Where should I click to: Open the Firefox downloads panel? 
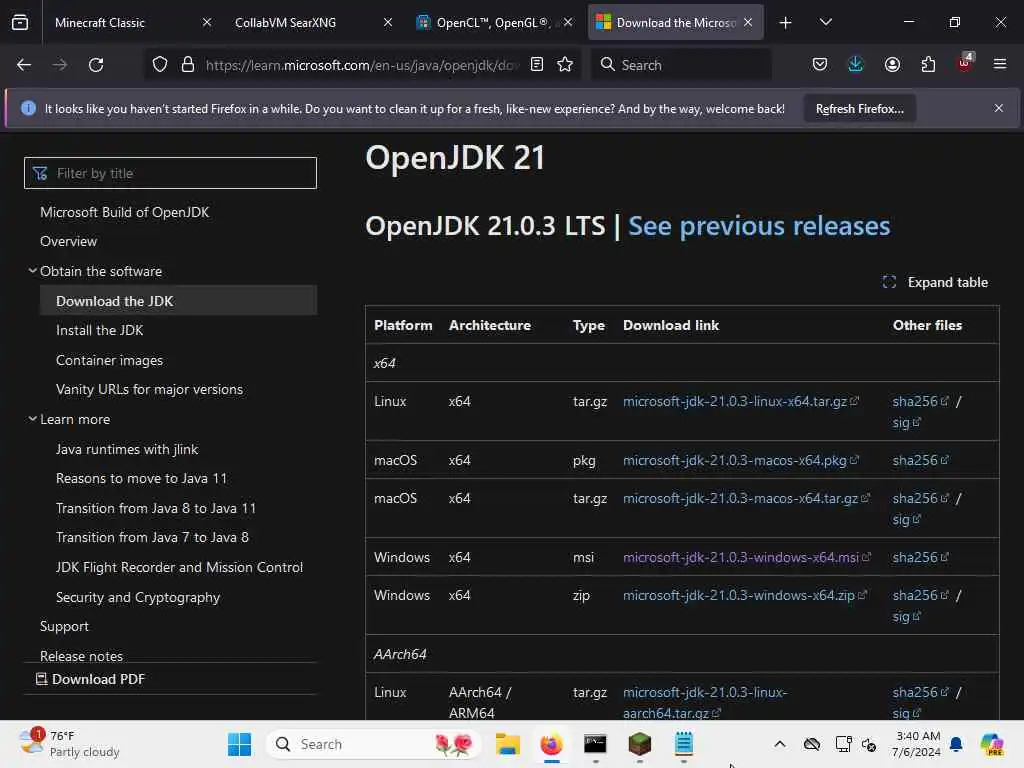click(856, 65)
